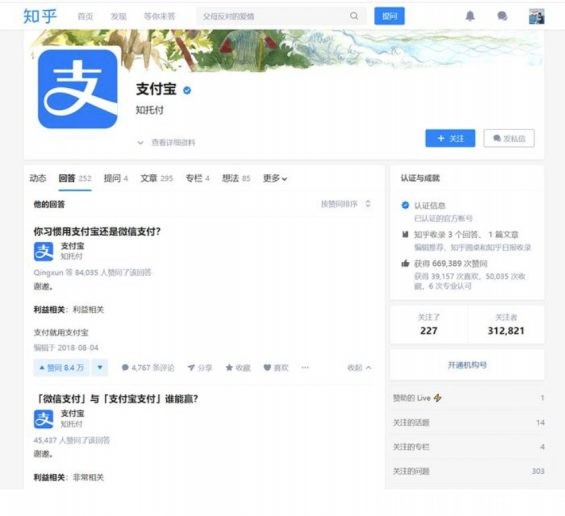Screen dimensions: 565x516
Task: Open the 关注了 227 following list
Action: click(x=429, y=324)
